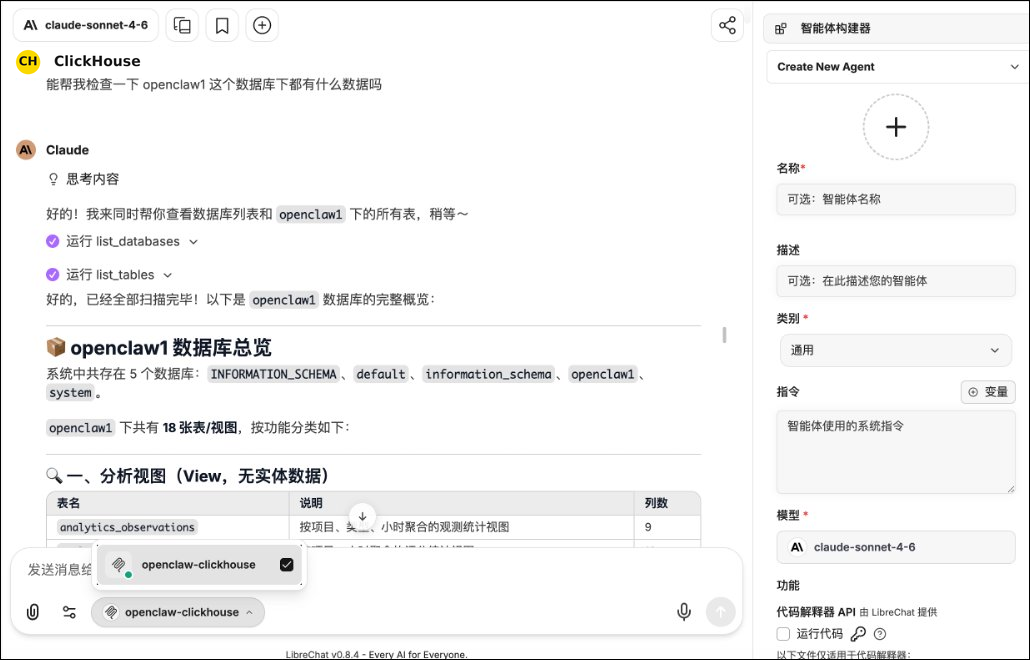The image size is (1030, 660).
Task: Click the scroll-down arrow in the chat
Action: click(x=362, y=517)
